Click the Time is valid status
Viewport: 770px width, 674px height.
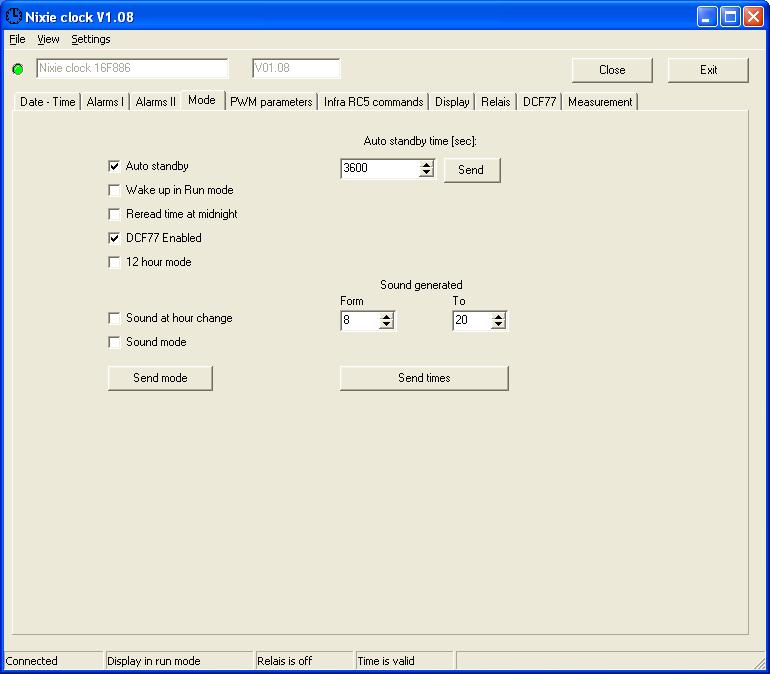[404, 661]
